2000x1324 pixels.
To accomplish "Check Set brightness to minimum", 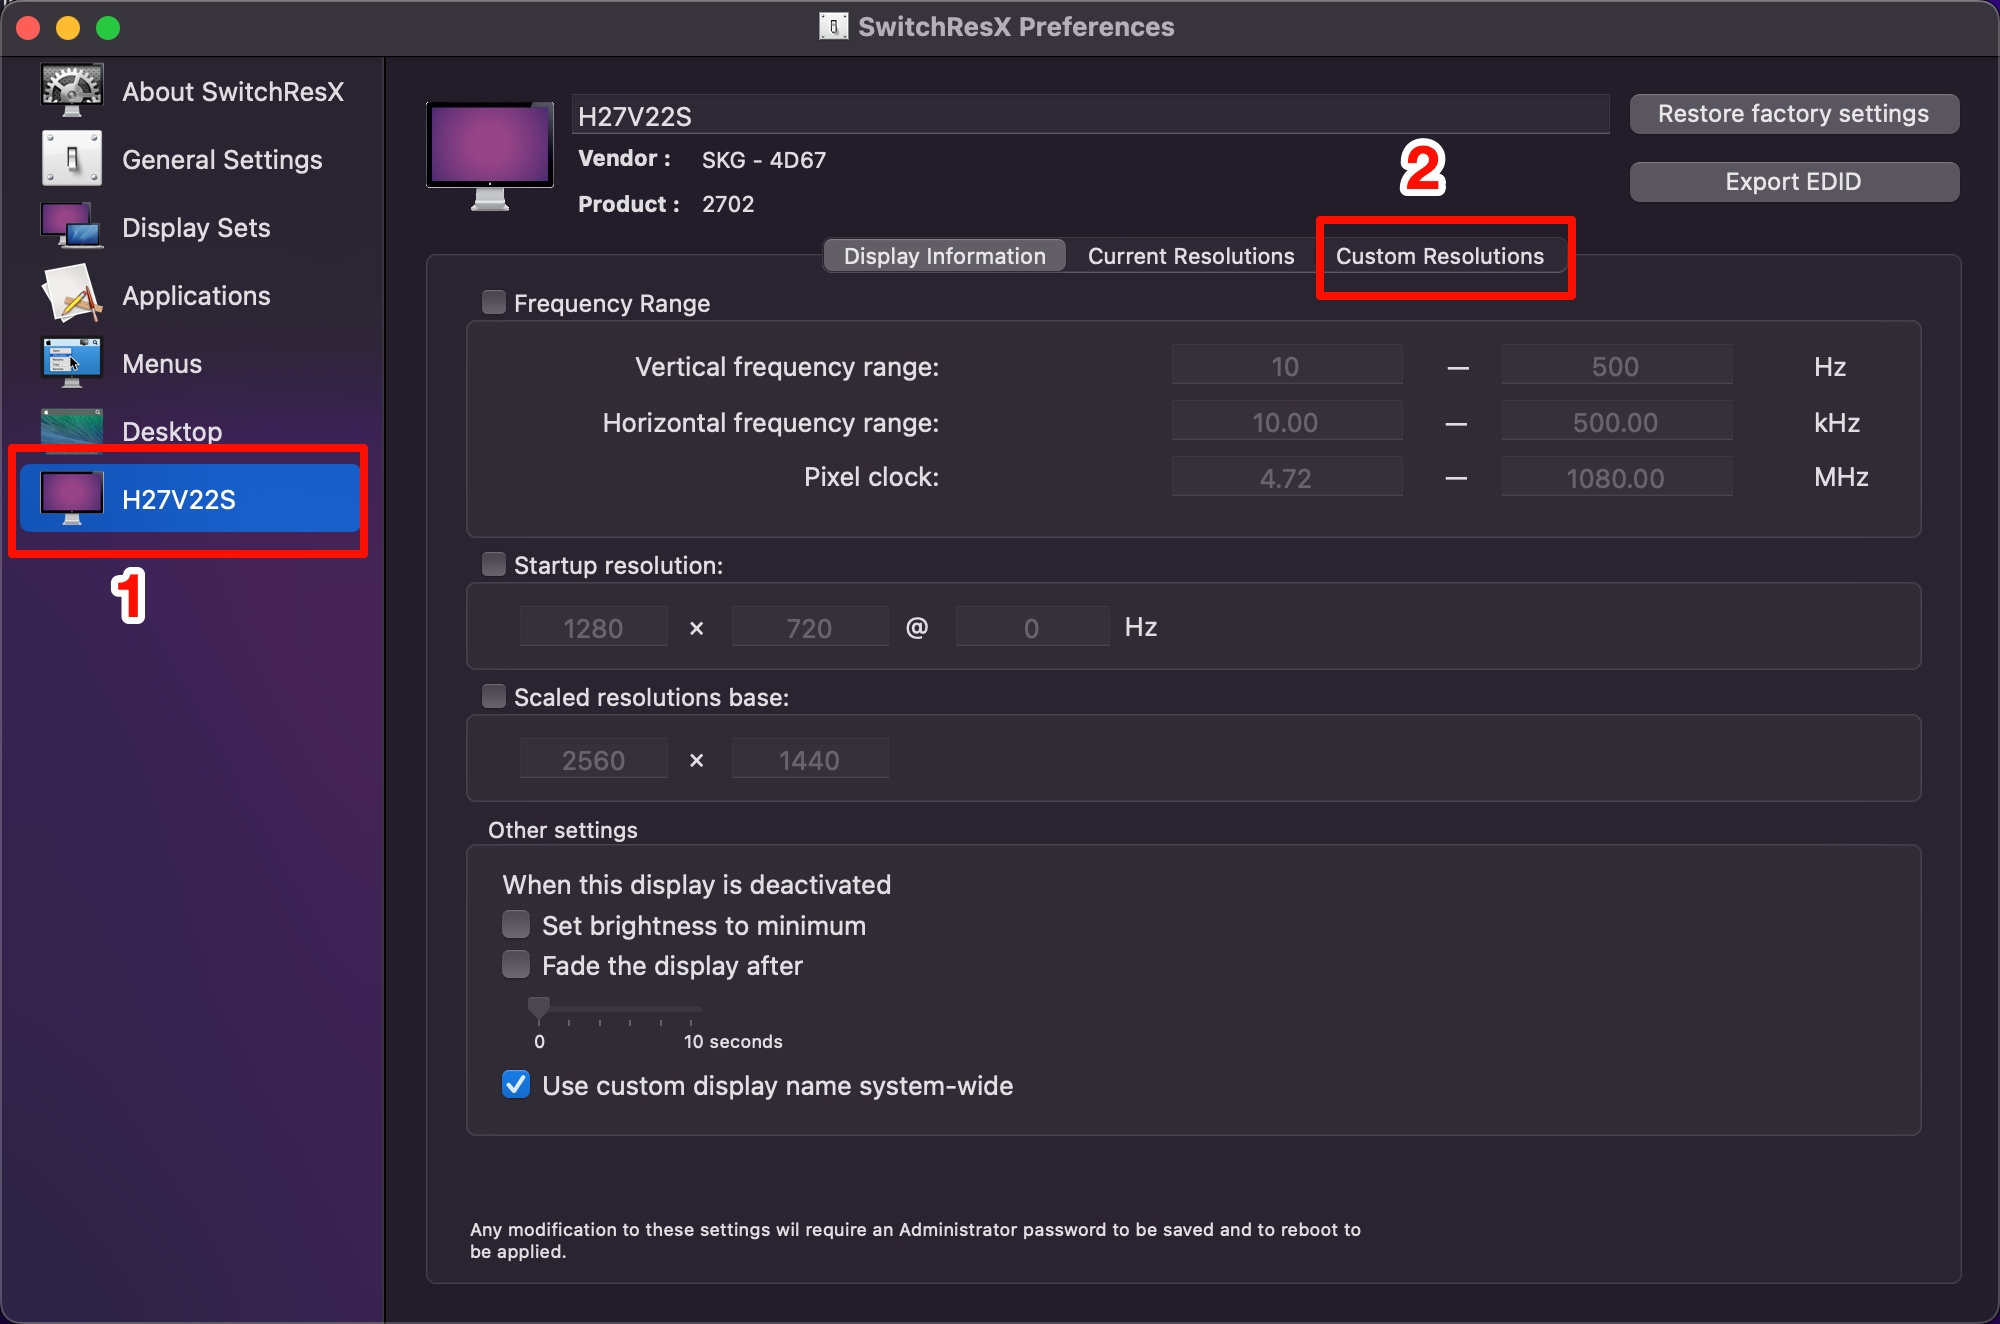I will click(x=516, y=924).
